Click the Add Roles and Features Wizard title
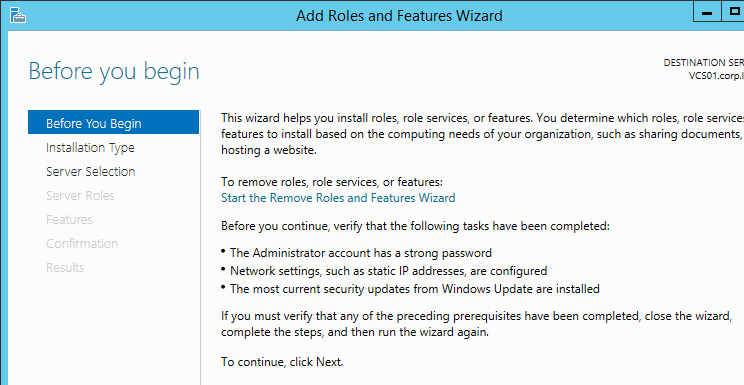The width and height of the screenshot is (744, 385). (x=399, y=16)
